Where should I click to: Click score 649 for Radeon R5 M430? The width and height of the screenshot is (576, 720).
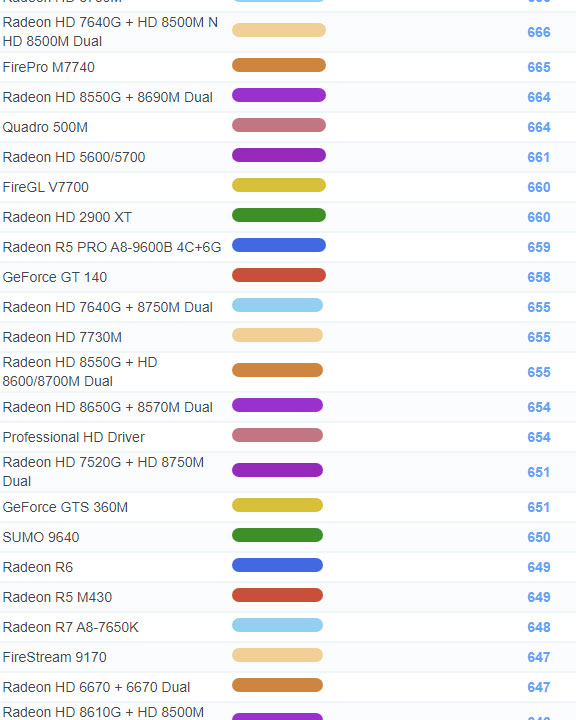539,597
